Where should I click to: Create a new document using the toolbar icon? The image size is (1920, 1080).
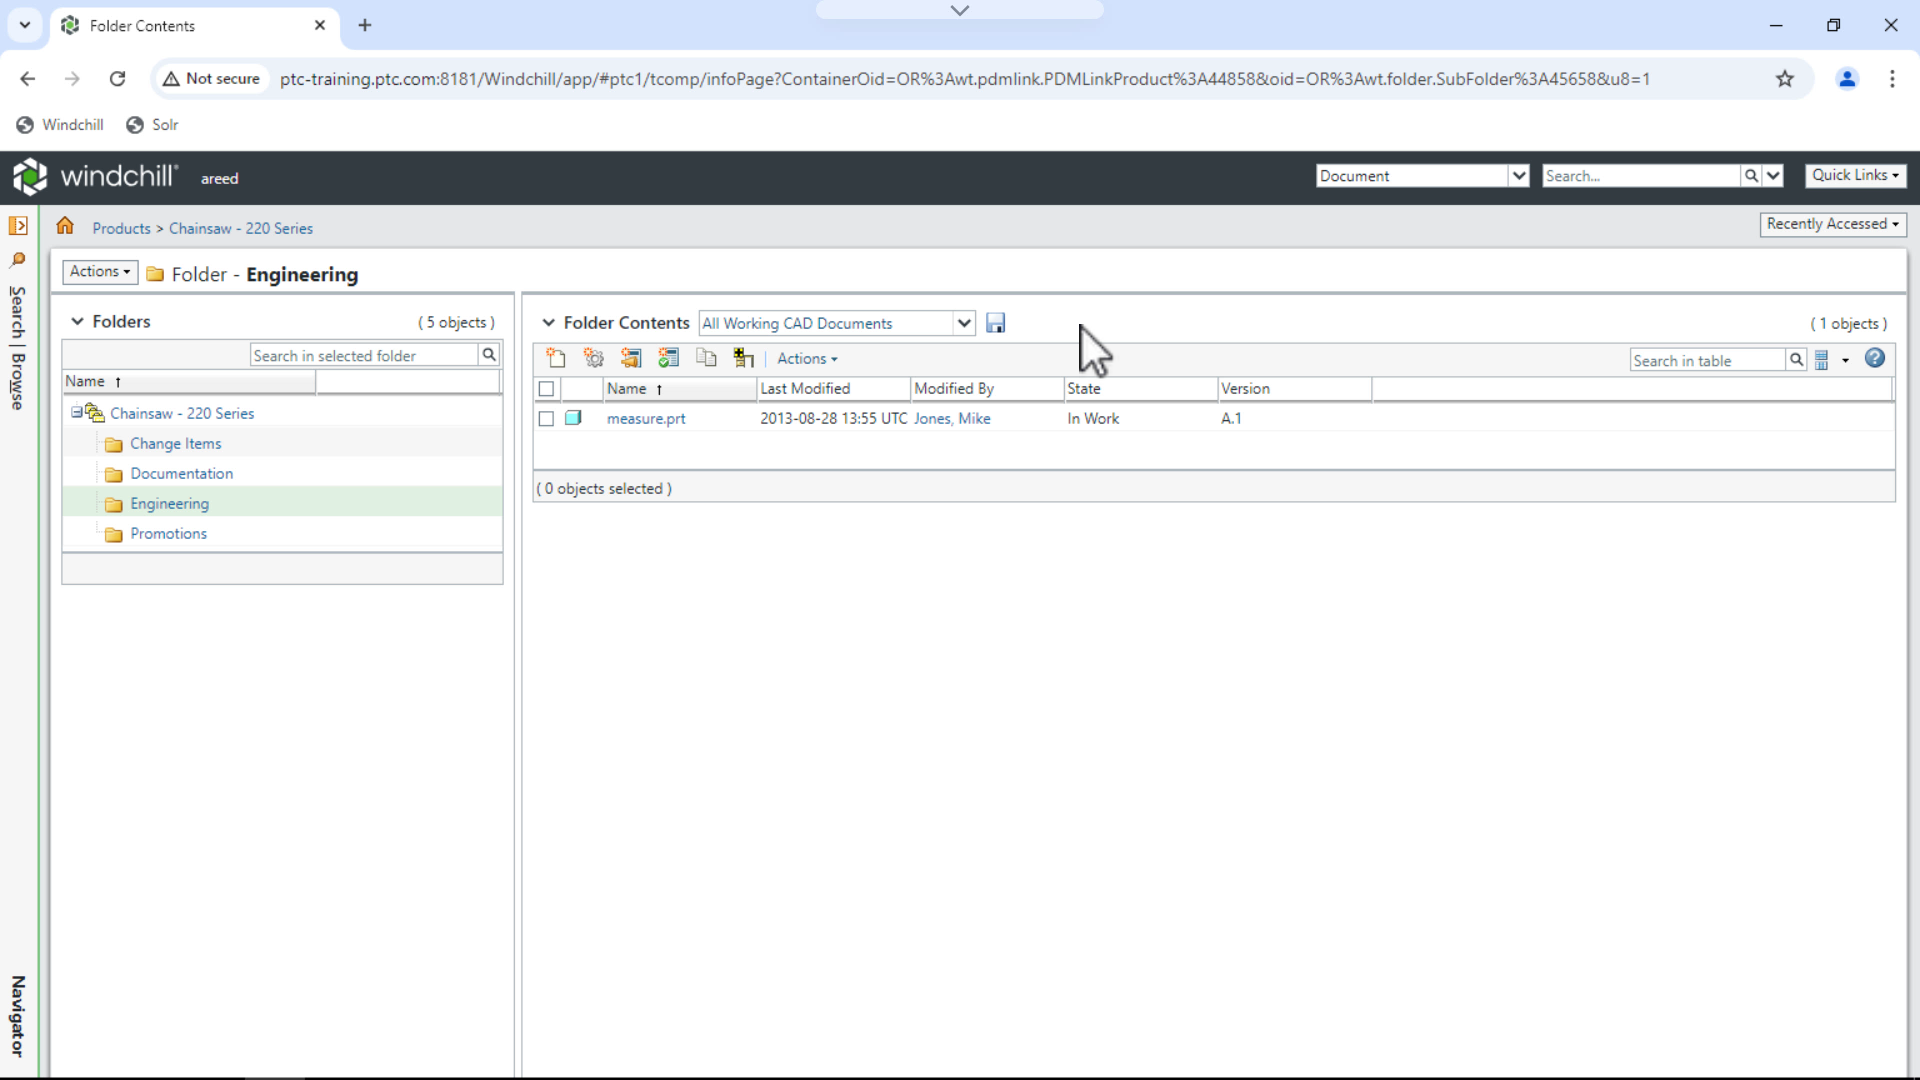point(557,357)
